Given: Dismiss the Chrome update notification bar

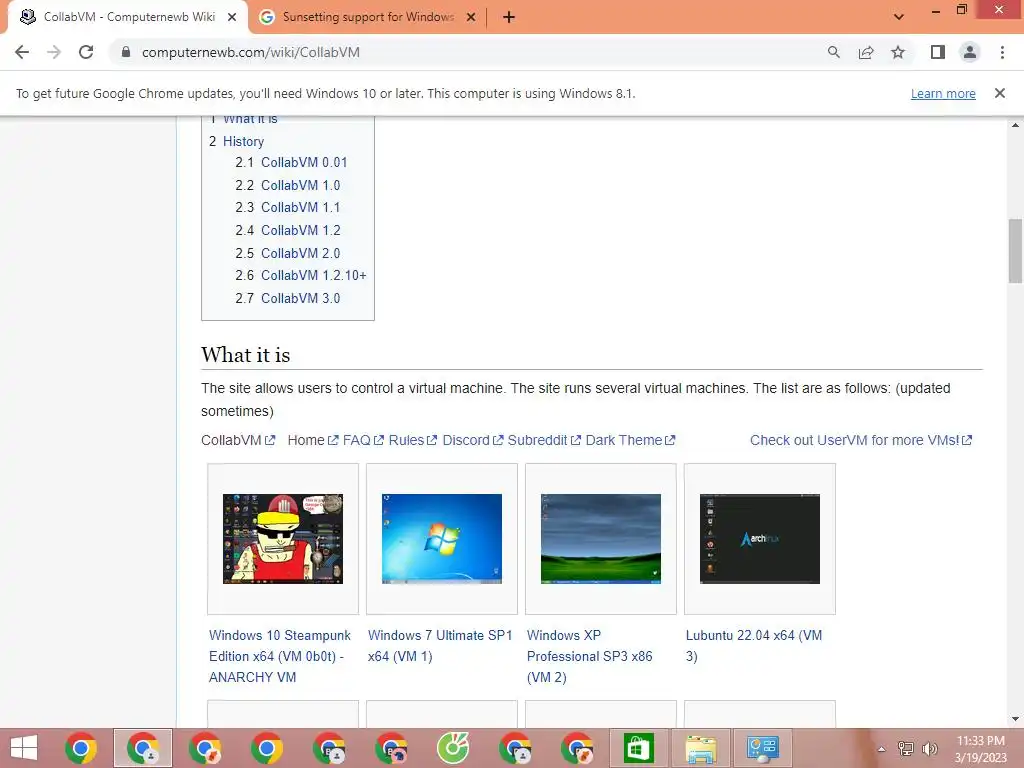Looking at the screenshot, I should [999, 93].
